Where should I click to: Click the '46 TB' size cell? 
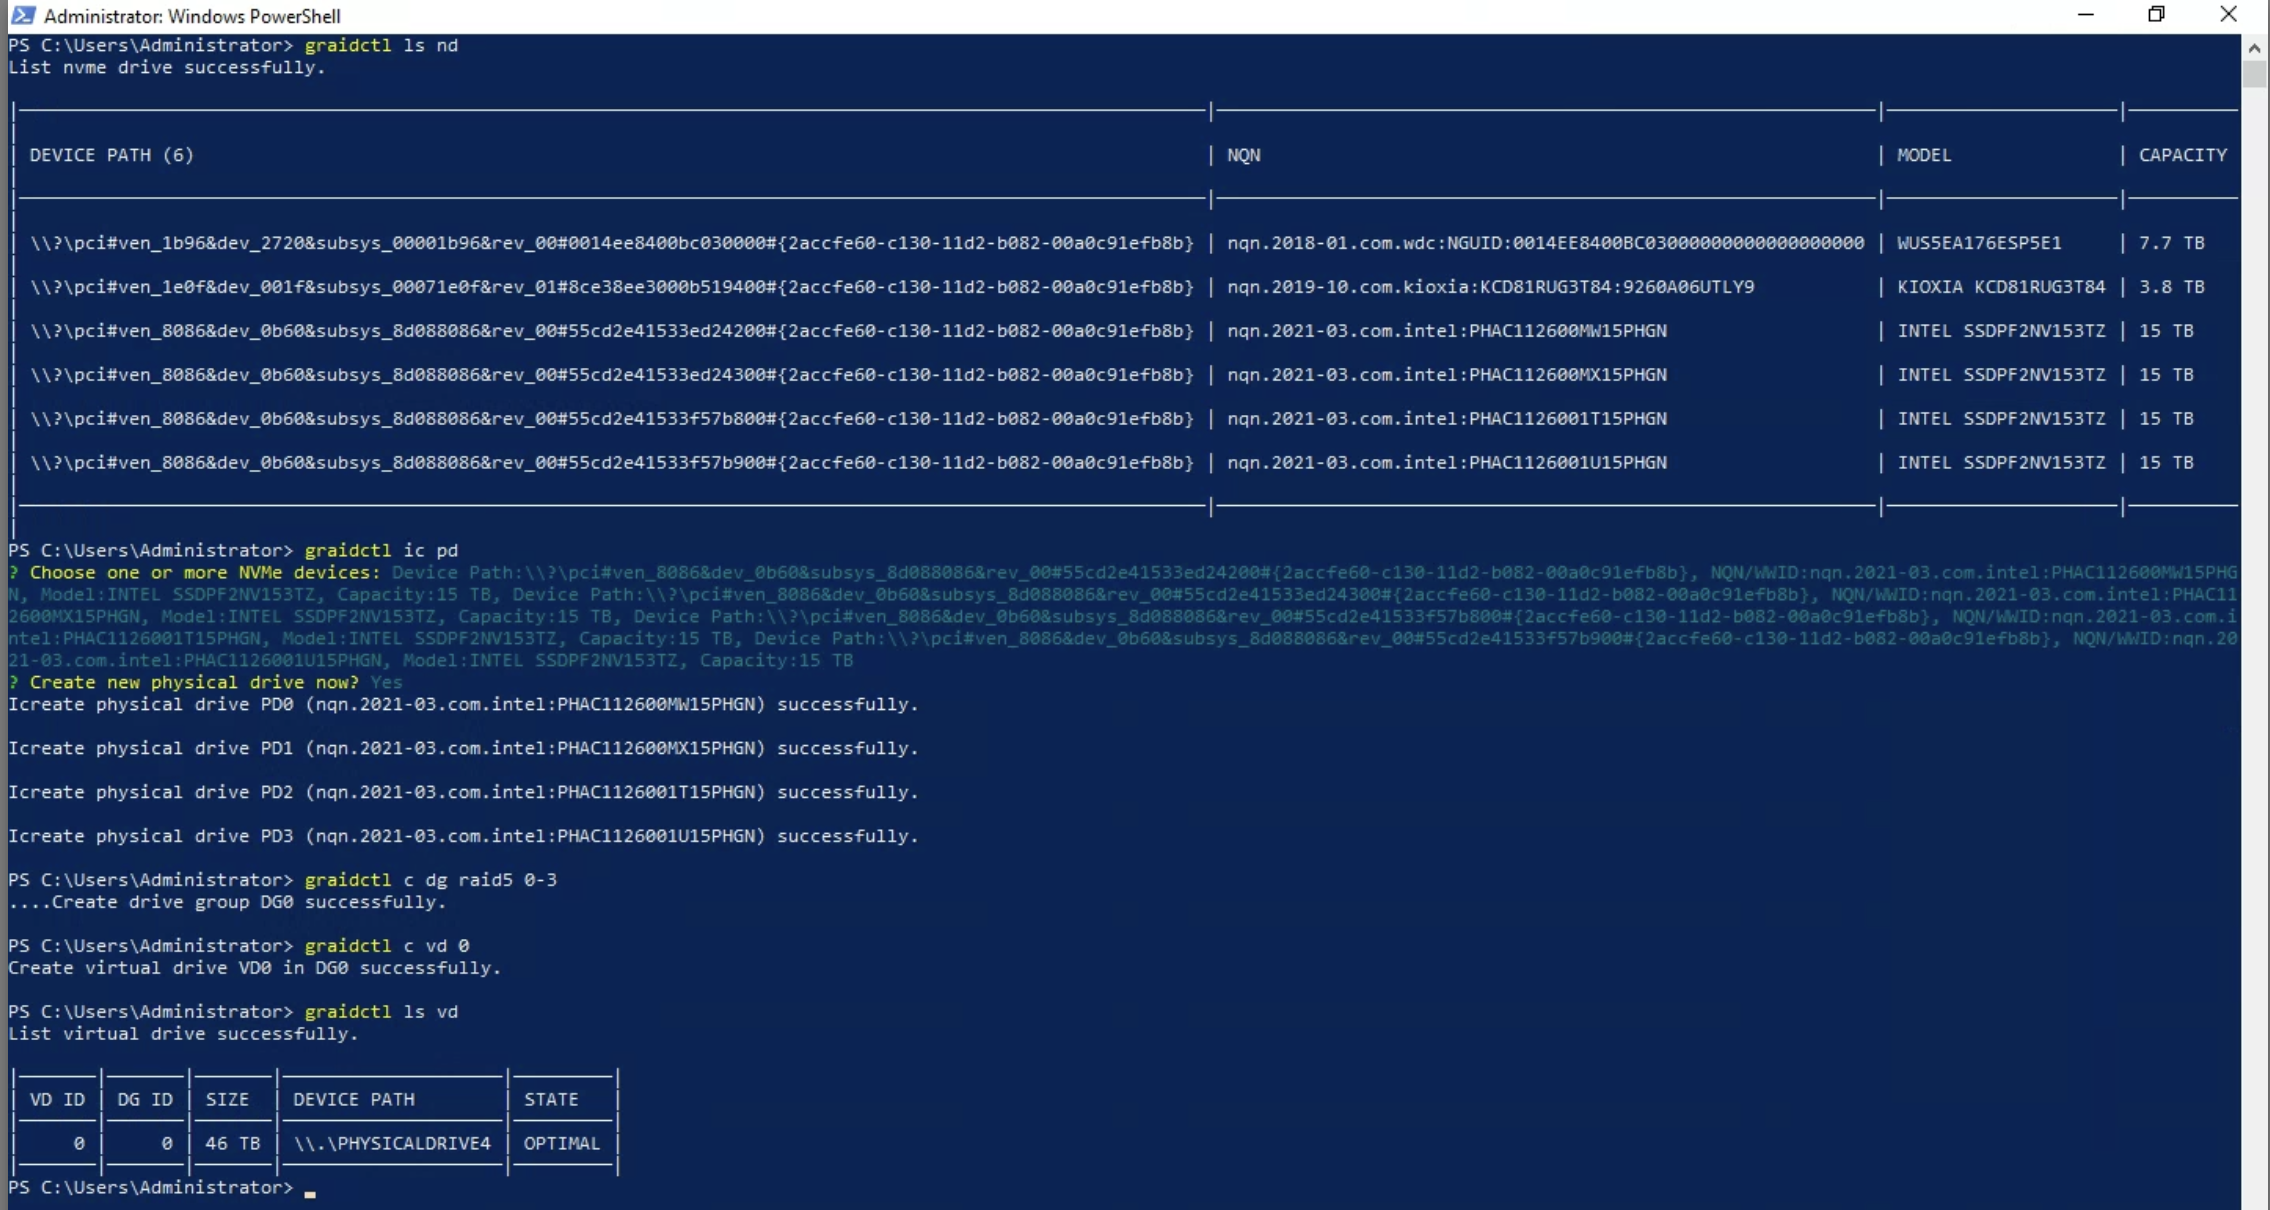tap(232, 1143)
